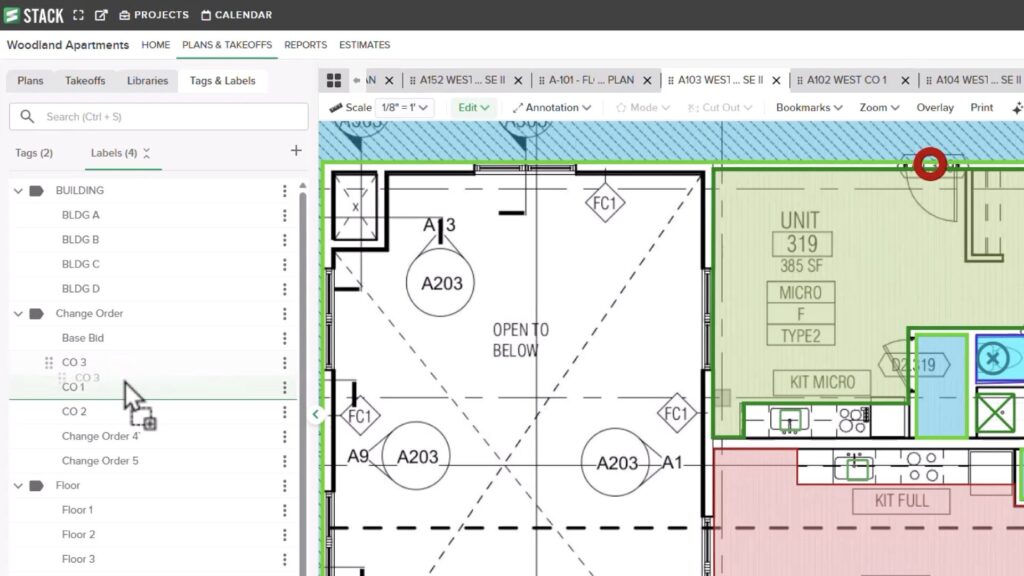This screenshot has width=1024, height=576.
Task: Select the Change Order 5 label
Action: pos(100,461)
